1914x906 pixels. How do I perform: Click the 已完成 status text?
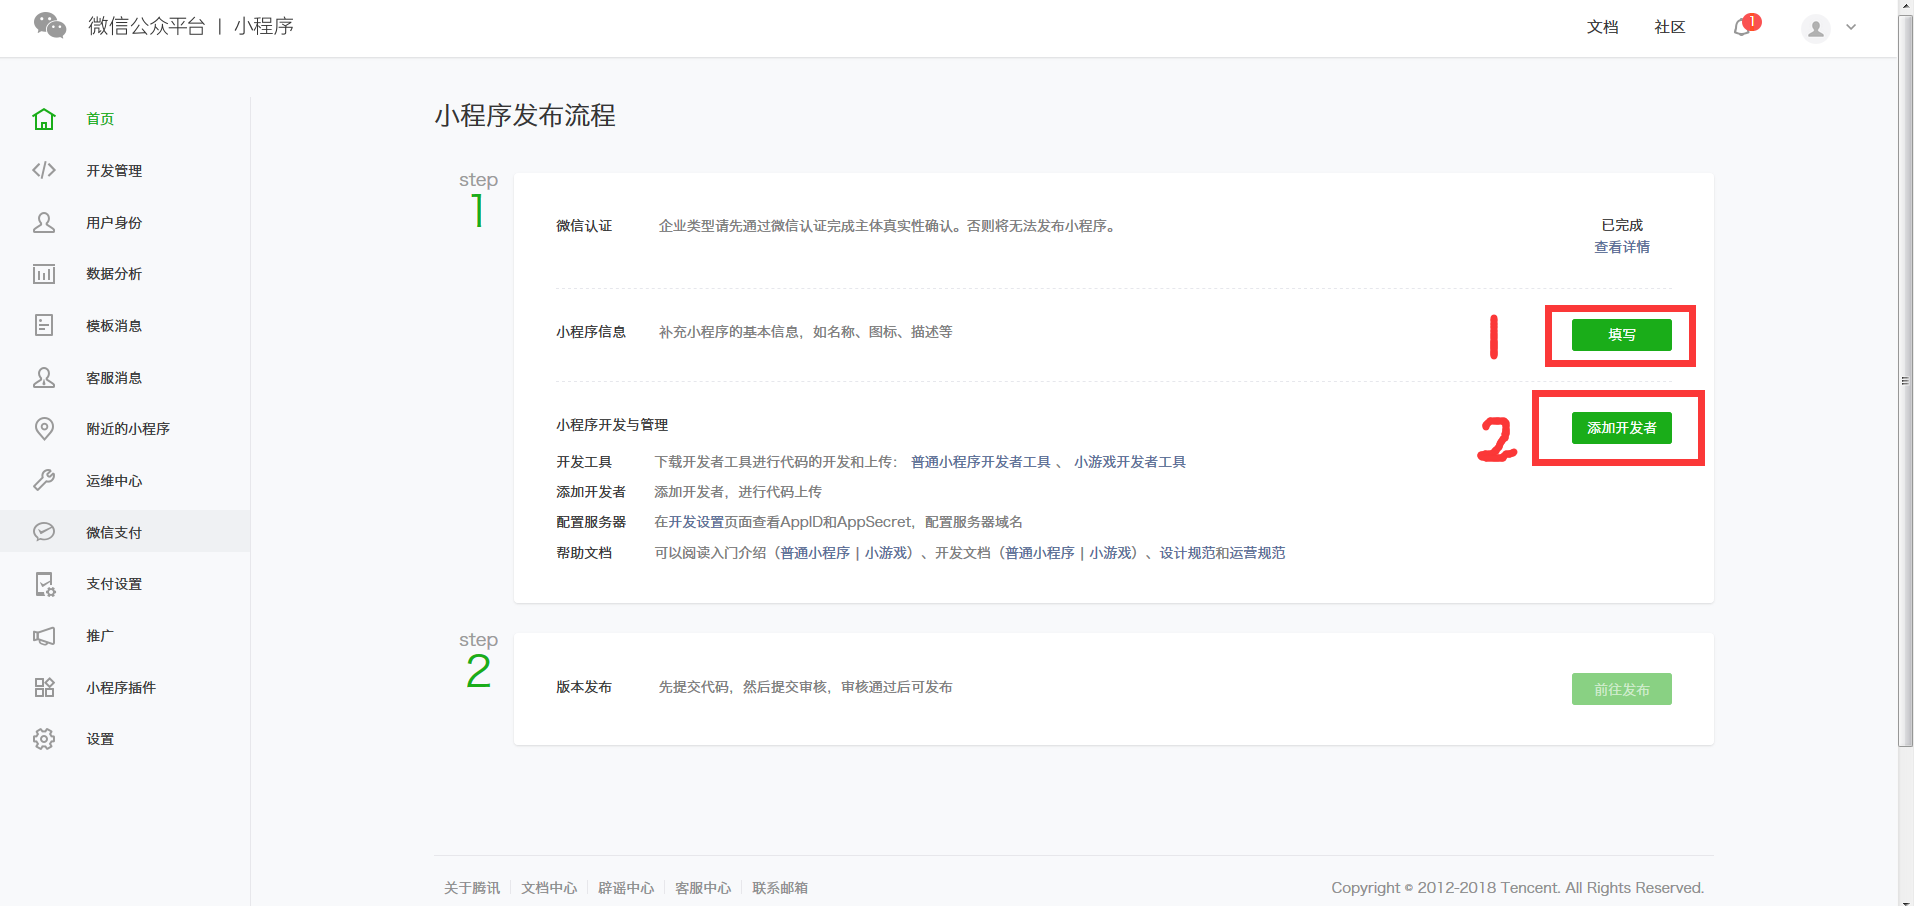pos(1622,225)
